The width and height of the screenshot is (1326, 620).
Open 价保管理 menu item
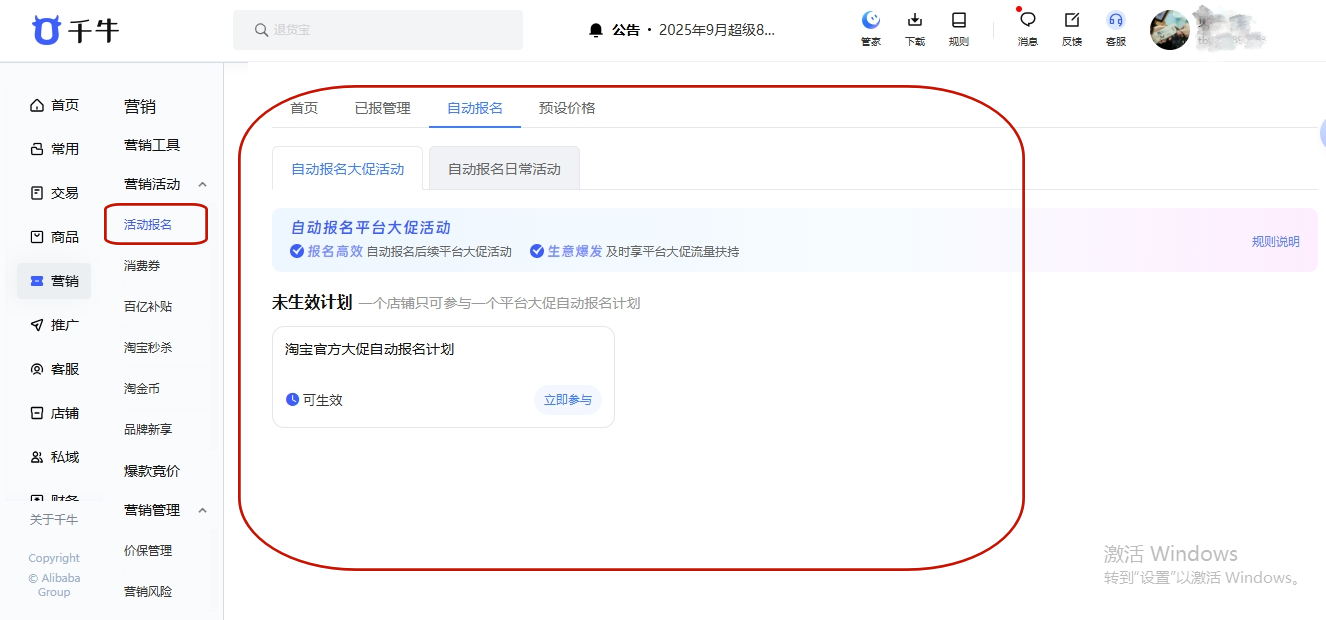tap(148, 550)
